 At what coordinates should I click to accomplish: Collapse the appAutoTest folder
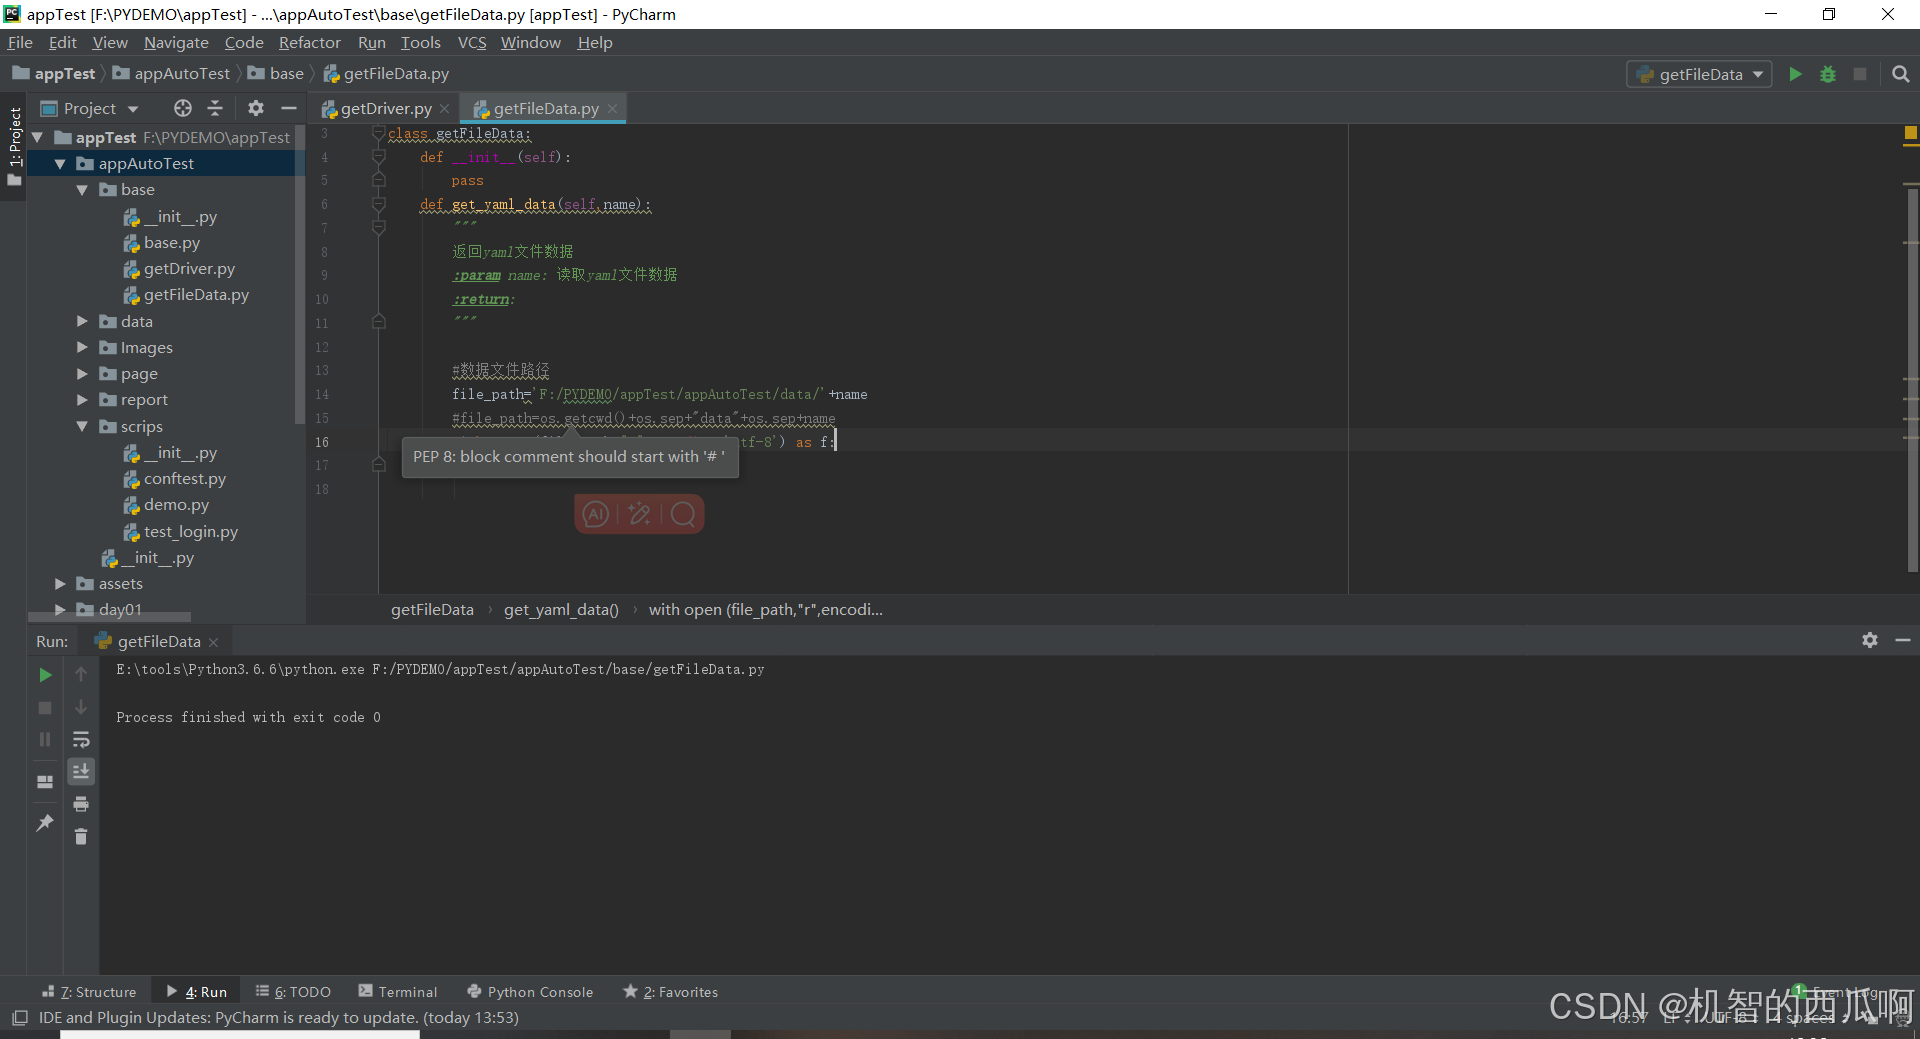(60, 163)
